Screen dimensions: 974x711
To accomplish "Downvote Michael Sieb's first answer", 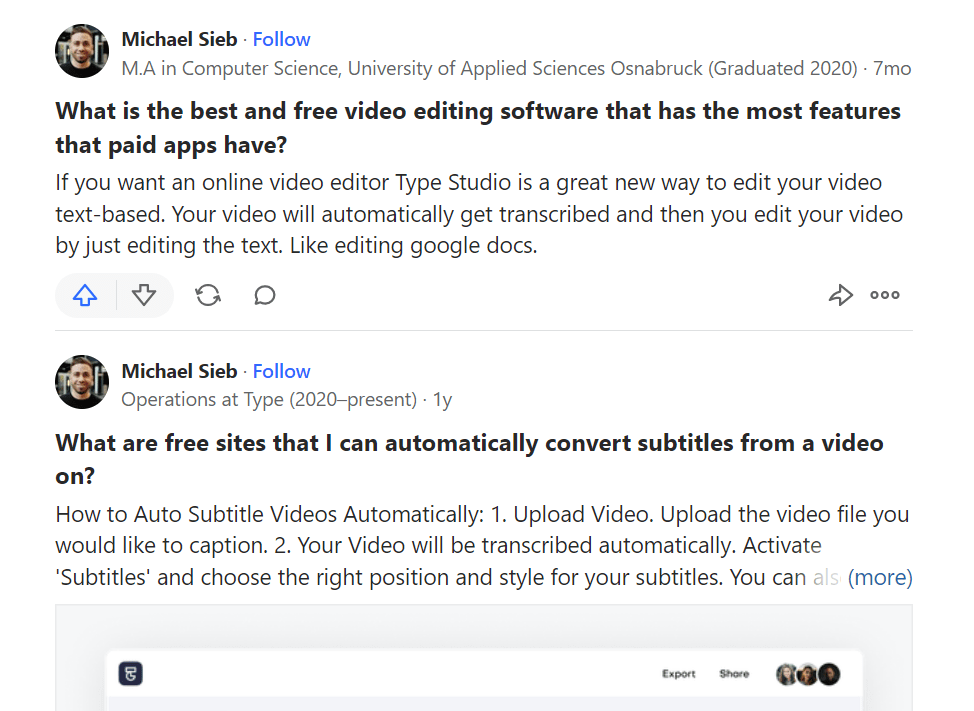I will pos(144,296).
